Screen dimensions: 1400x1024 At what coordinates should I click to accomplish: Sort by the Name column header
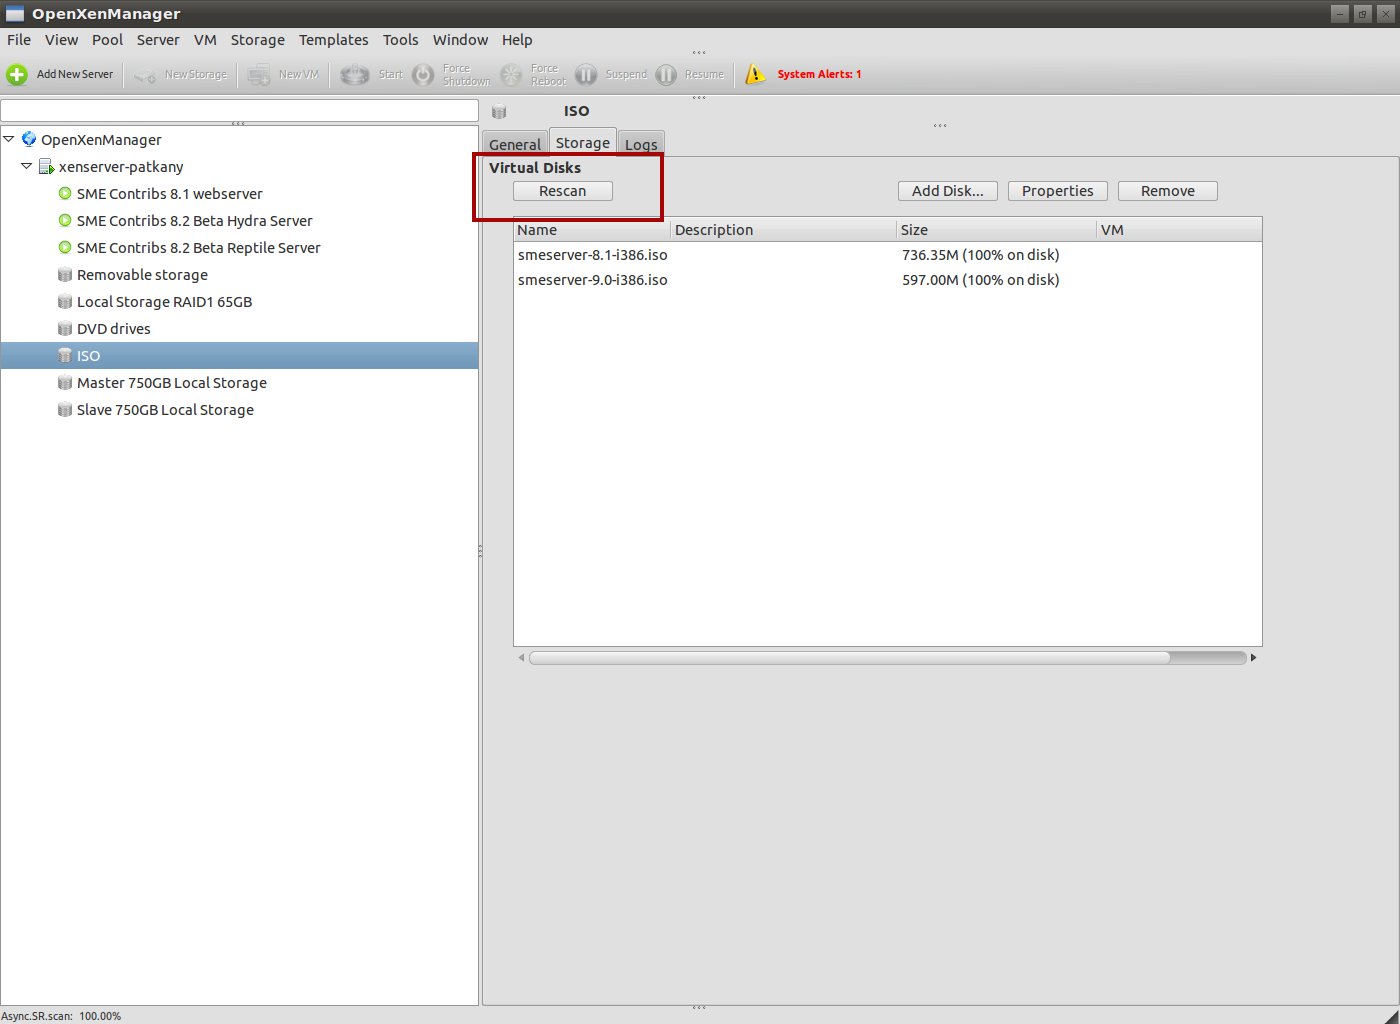pos(592,230)
